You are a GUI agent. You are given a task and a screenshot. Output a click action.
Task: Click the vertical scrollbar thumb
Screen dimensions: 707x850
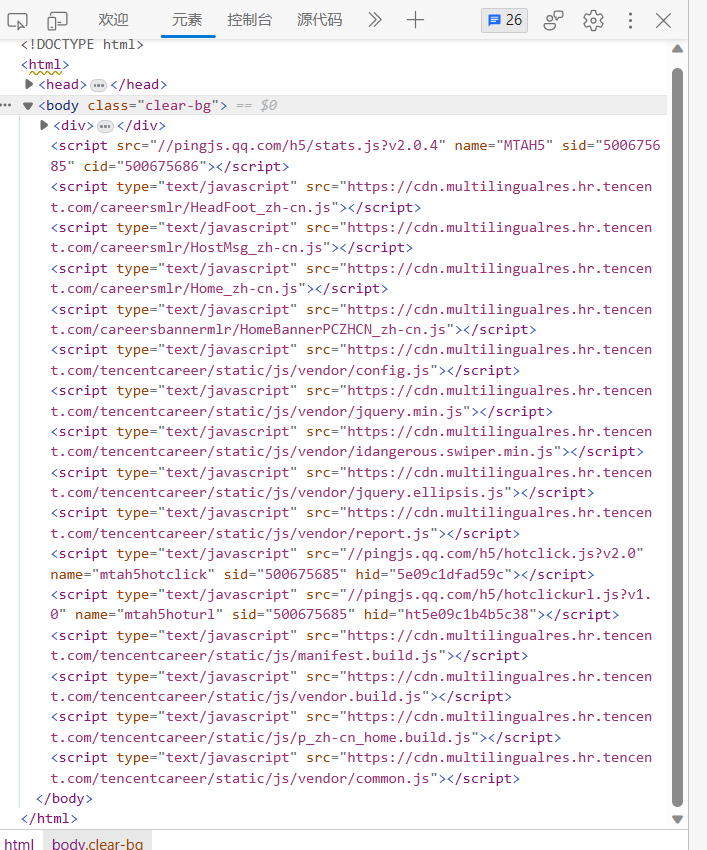(677, 437)
